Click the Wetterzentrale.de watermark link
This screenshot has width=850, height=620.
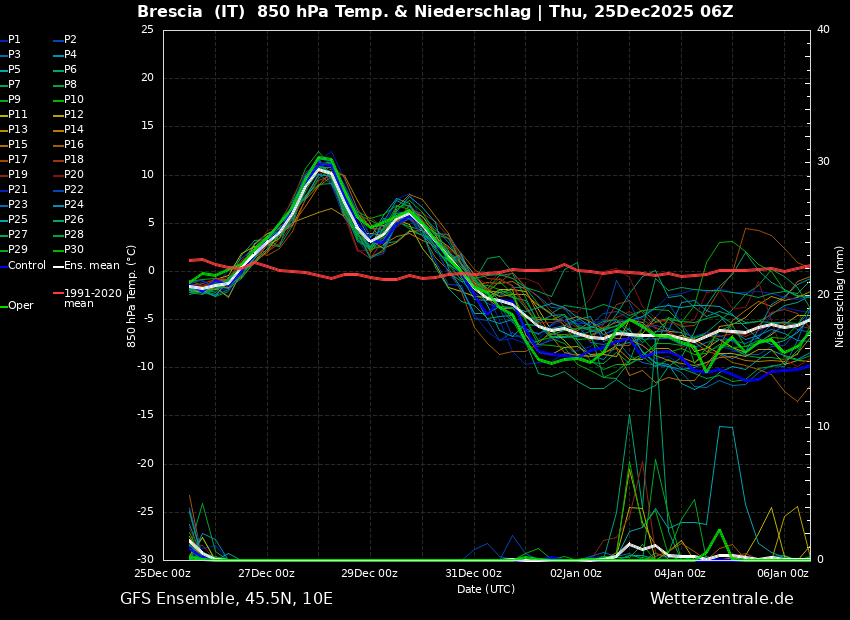721,599
